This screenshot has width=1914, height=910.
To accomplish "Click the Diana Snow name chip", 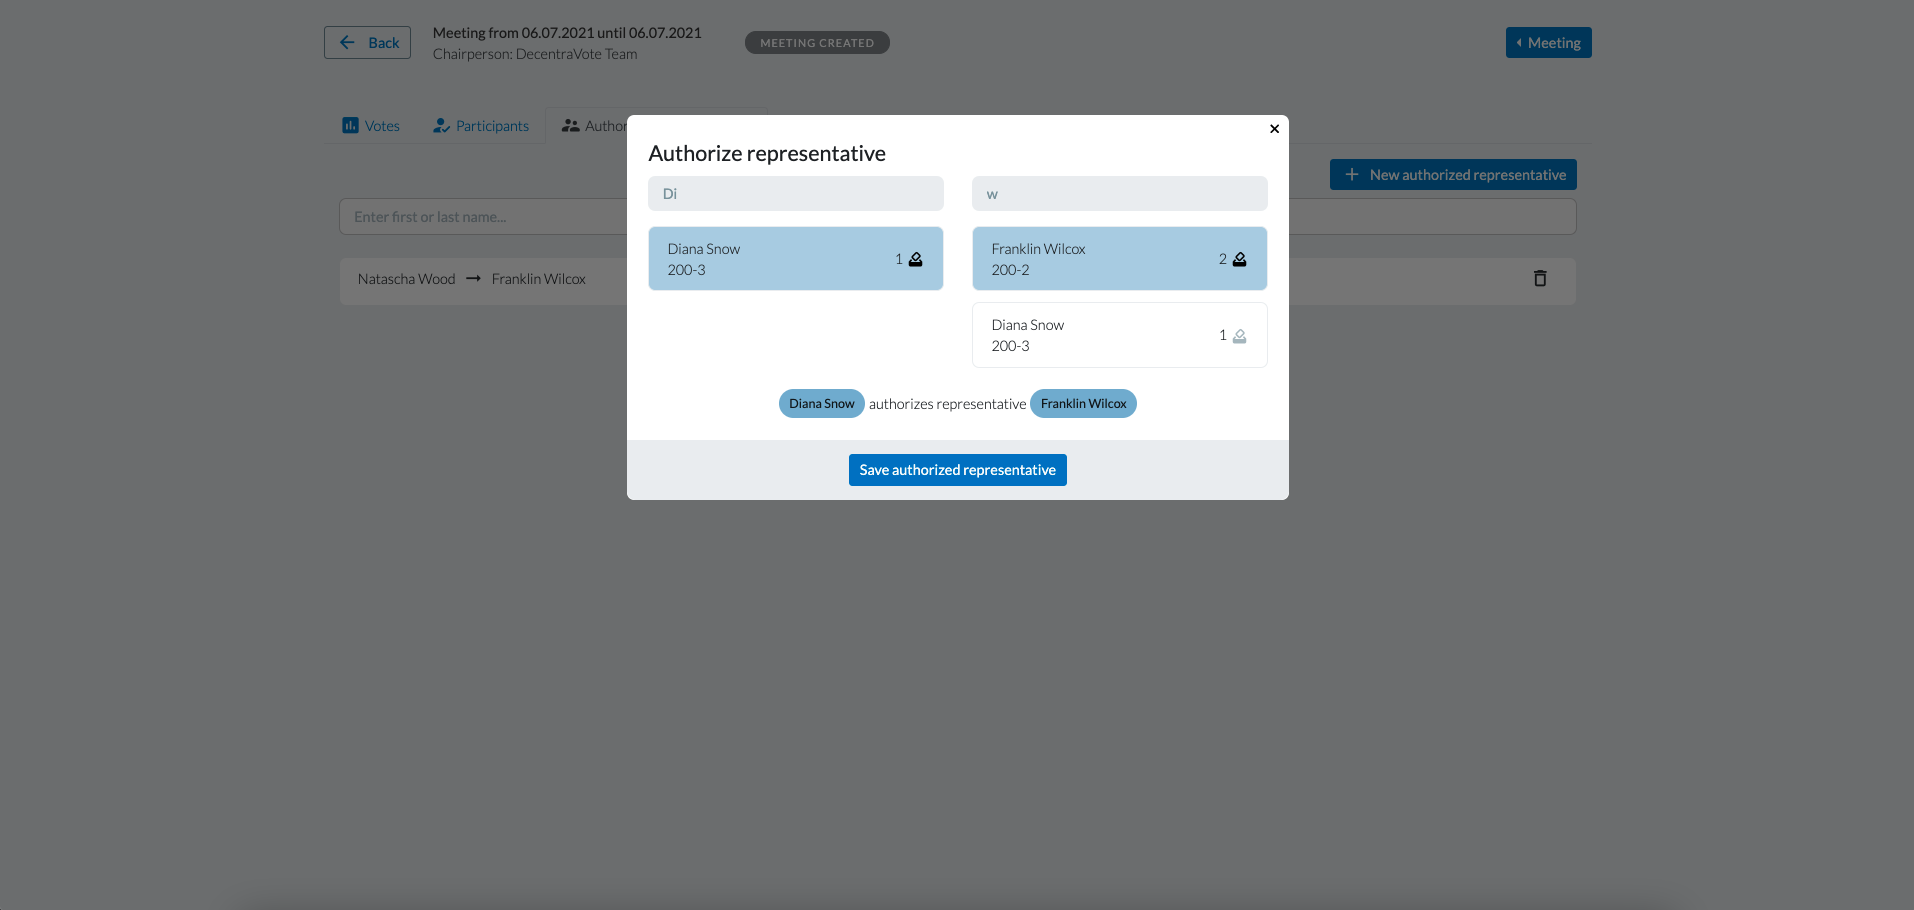I will click(x=821, y=404).
